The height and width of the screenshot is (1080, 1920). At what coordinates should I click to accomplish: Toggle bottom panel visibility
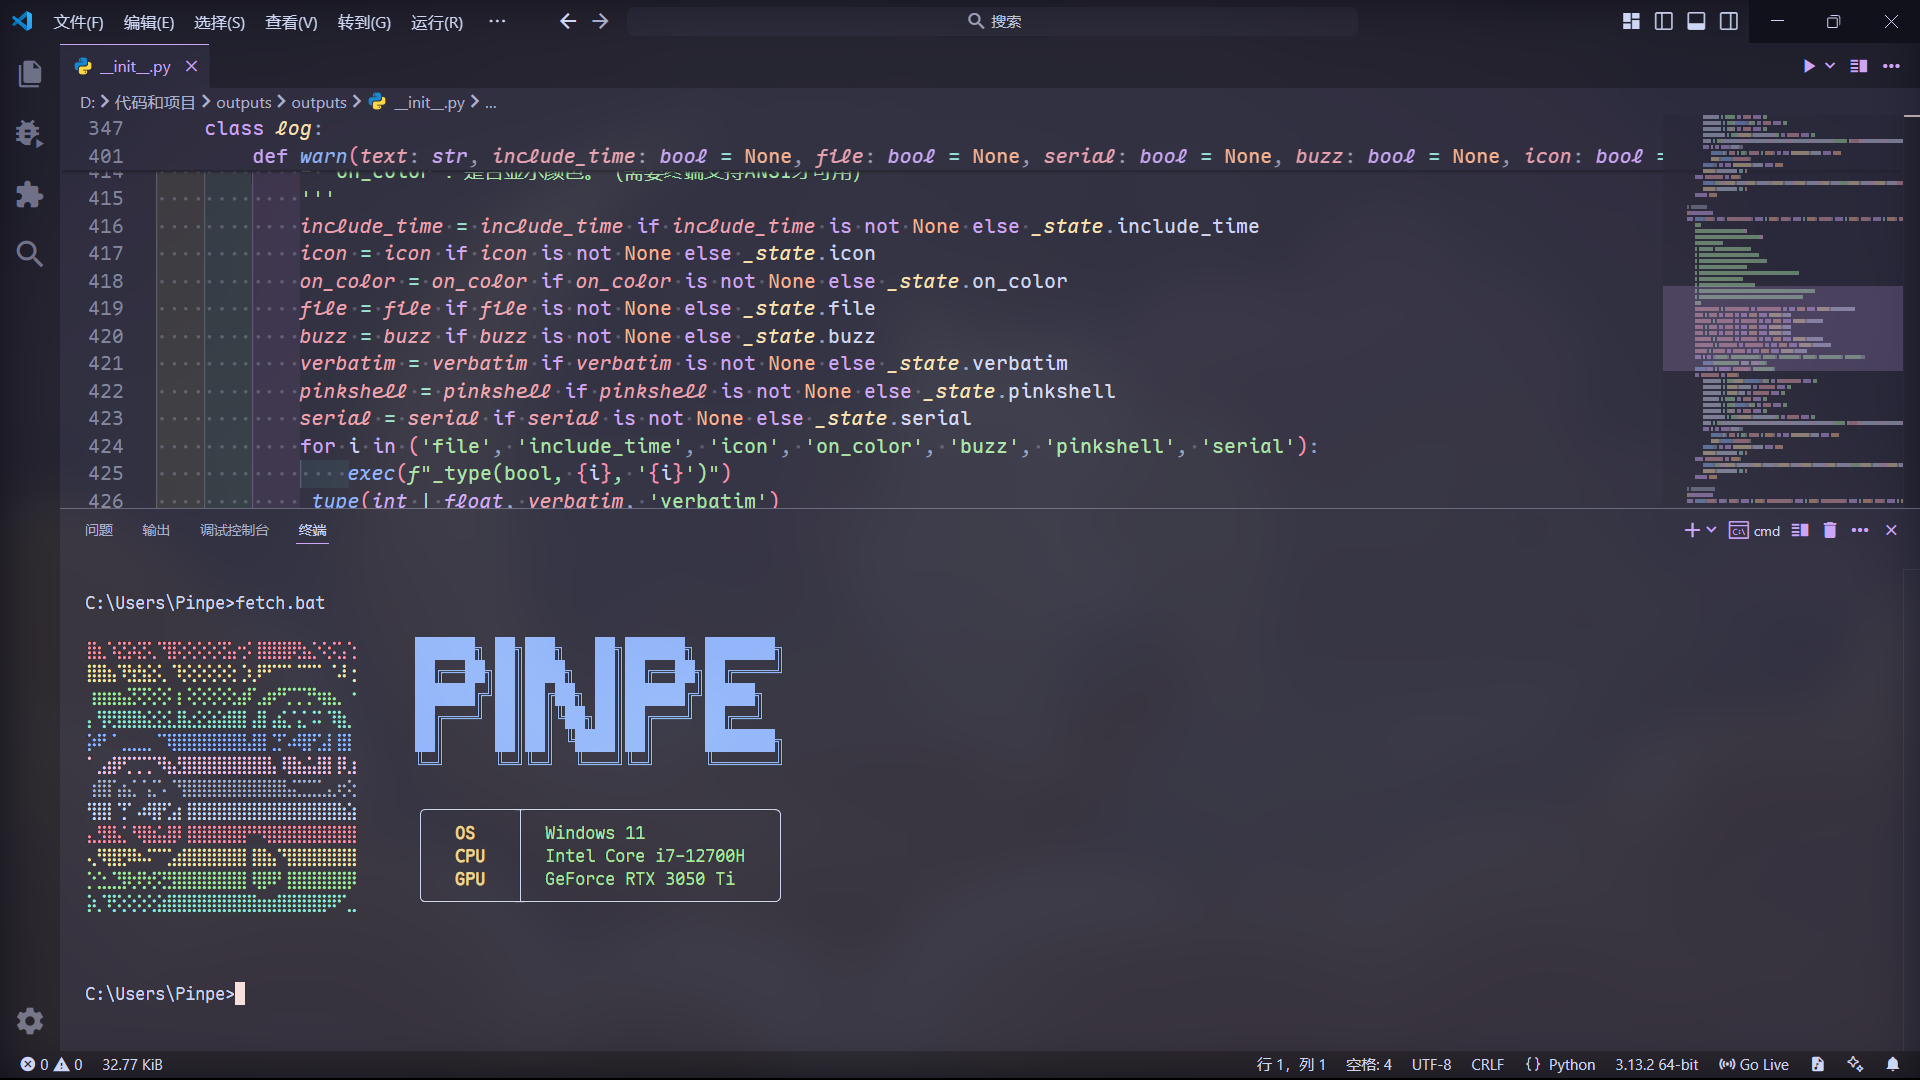[x=1696, y=21]
